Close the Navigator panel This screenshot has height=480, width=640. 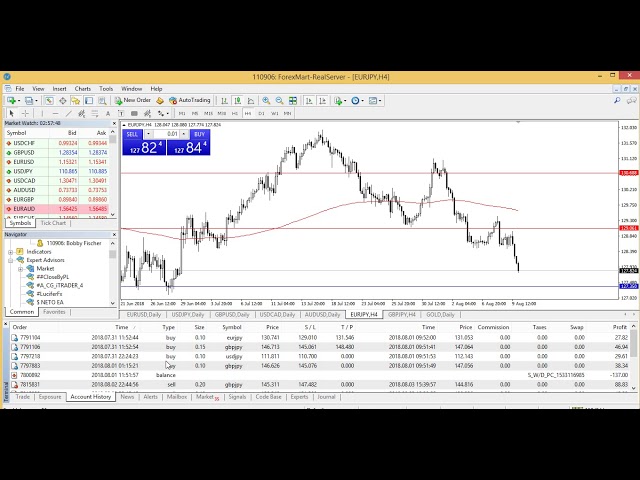coord(114,234)
